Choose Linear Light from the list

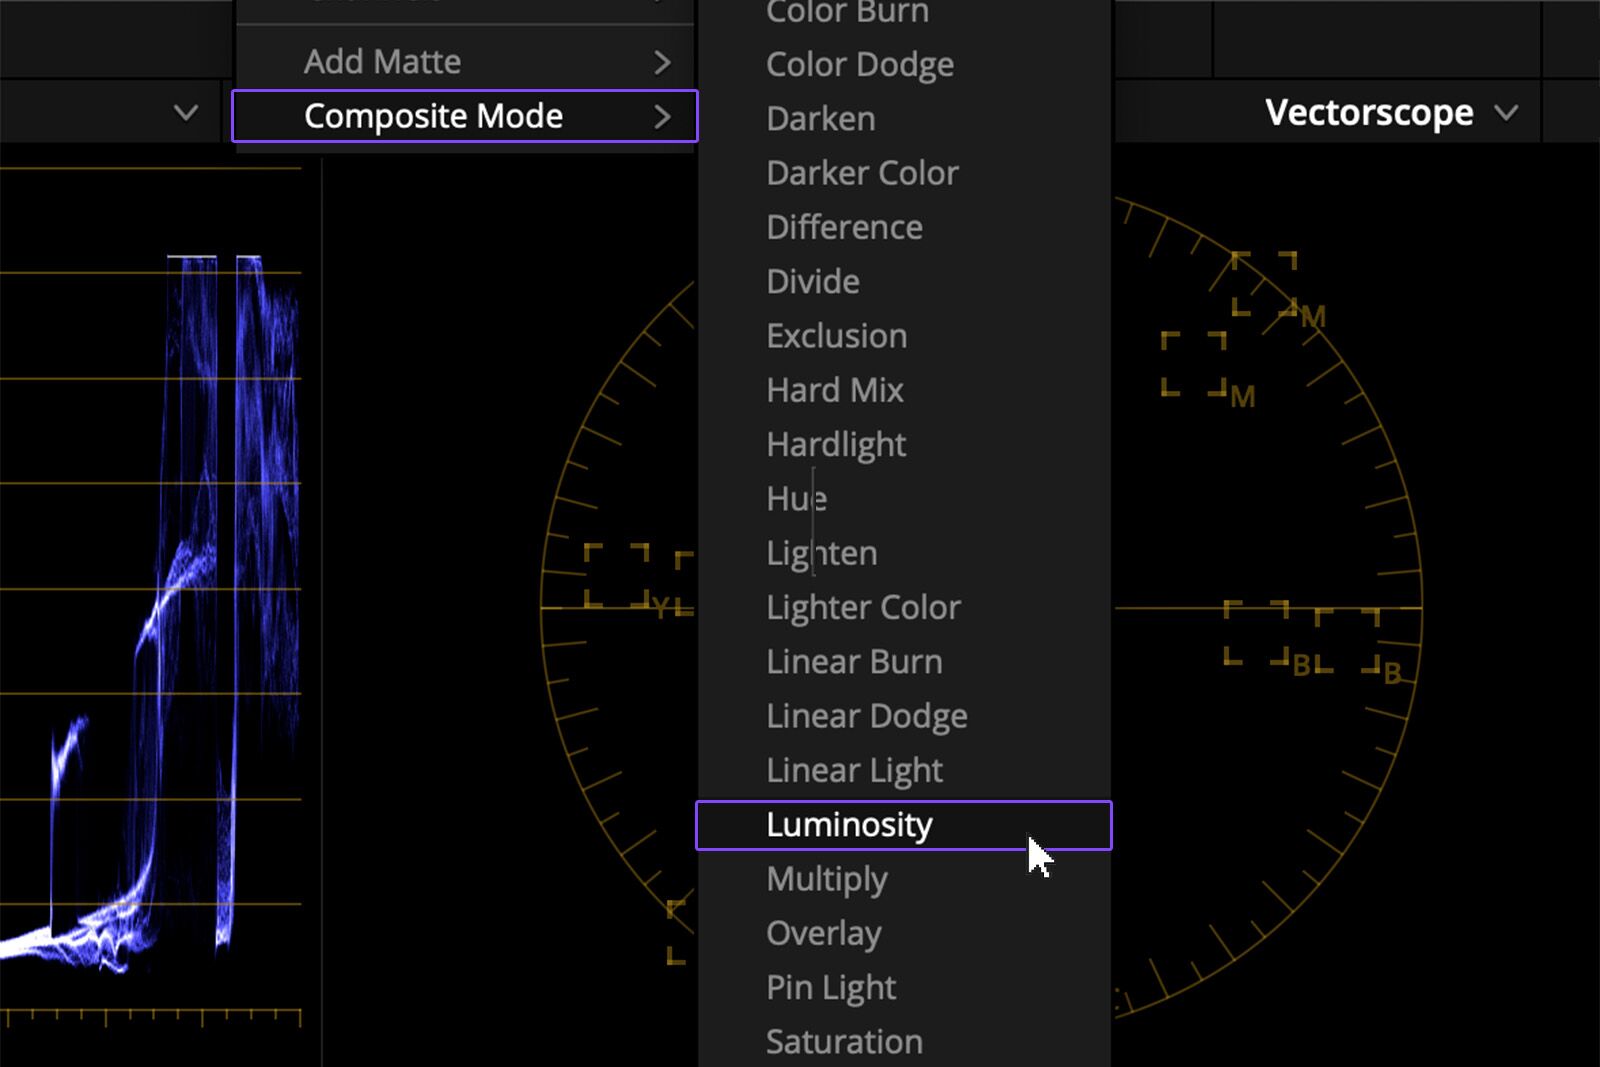(x=853, y=770)
